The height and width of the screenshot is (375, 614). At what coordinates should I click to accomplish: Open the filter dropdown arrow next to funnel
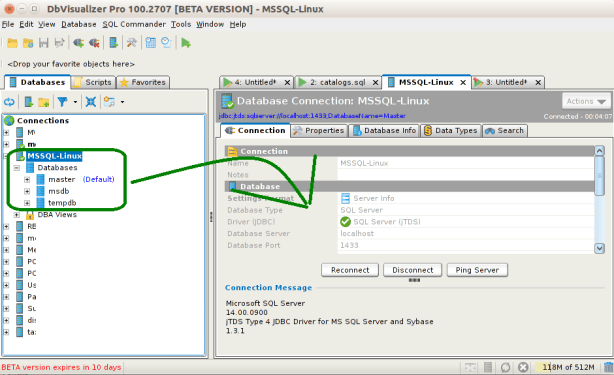point(75,102)
